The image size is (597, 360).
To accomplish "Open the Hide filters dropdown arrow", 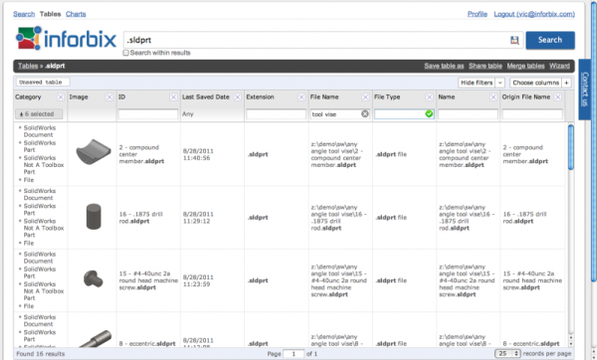I will (500, 83).
